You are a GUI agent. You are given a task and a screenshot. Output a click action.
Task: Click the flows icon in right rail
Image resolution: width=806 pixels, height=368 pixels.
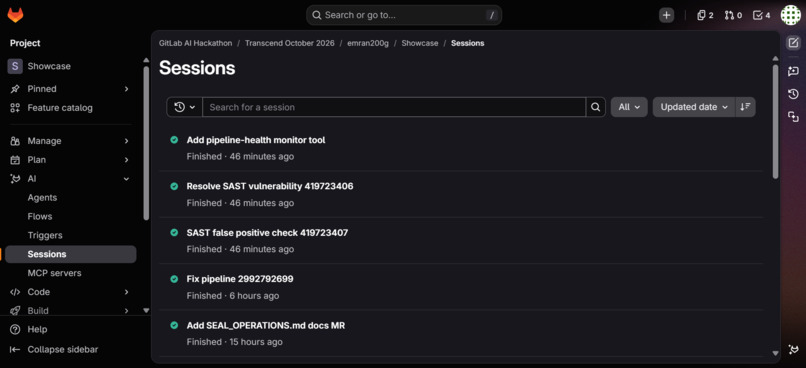[x=793, y=117]
